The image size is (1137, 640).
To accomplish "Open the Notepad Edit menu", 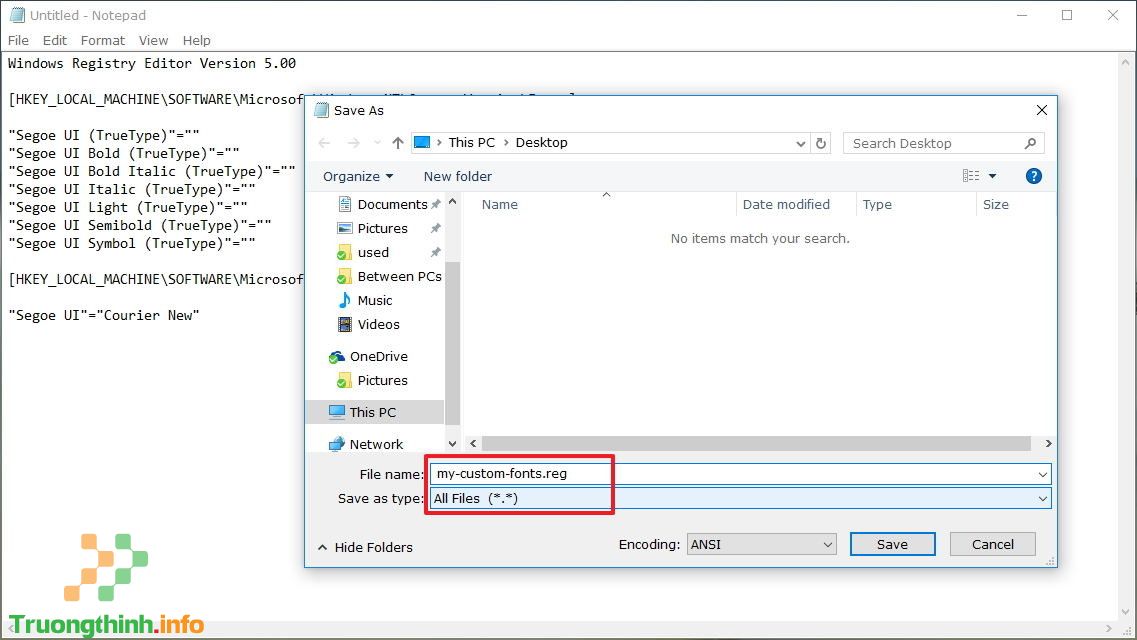I will 54,41.
